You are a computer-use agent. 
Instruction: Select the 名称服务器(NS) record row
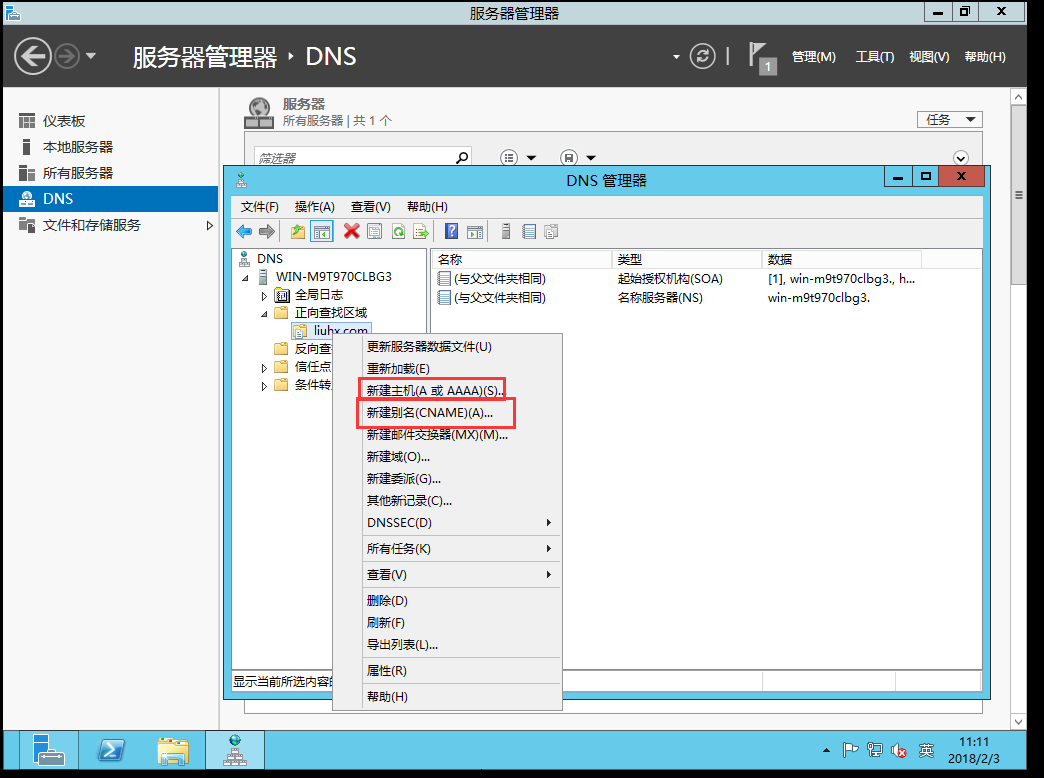(676, 298)
